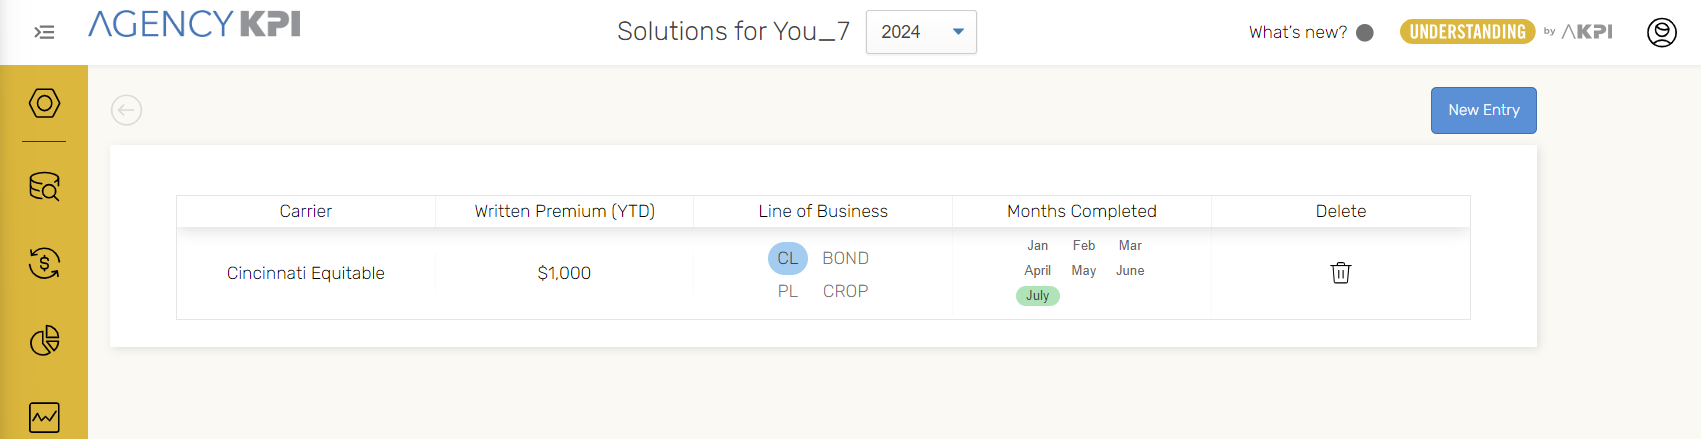Screen dimensions: 1701x439
Task: Open the line graph sidebar icon
Action: [44, 417]
